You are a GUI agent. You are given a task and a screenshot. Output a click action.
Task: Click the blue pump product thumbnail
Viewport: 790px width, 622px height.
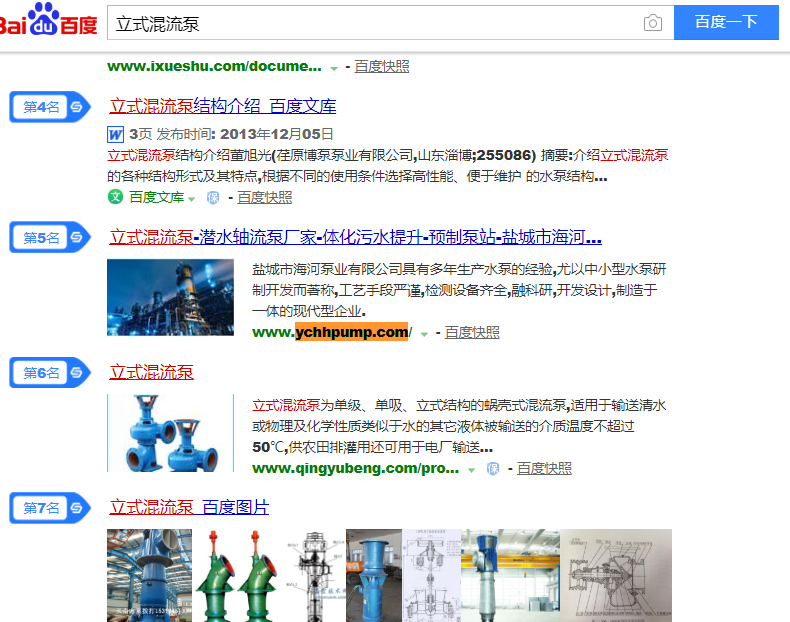(170, 433)
